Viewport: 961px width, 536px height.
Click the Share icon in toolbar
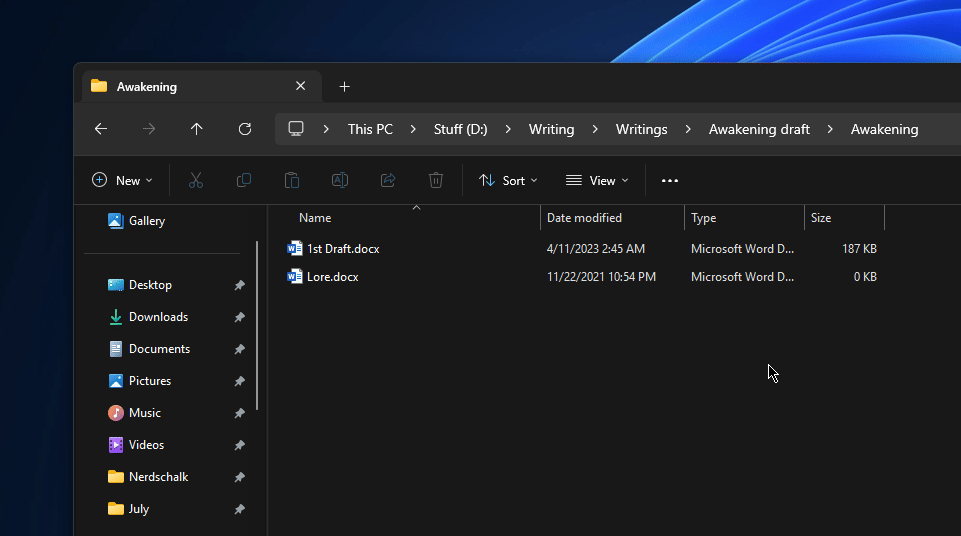click(388, 180)
